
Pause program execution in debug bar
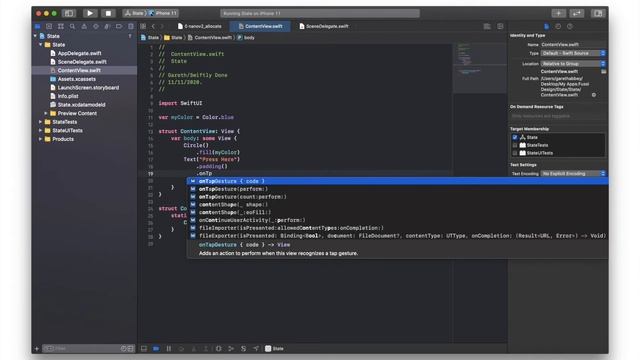click(169, 349)
